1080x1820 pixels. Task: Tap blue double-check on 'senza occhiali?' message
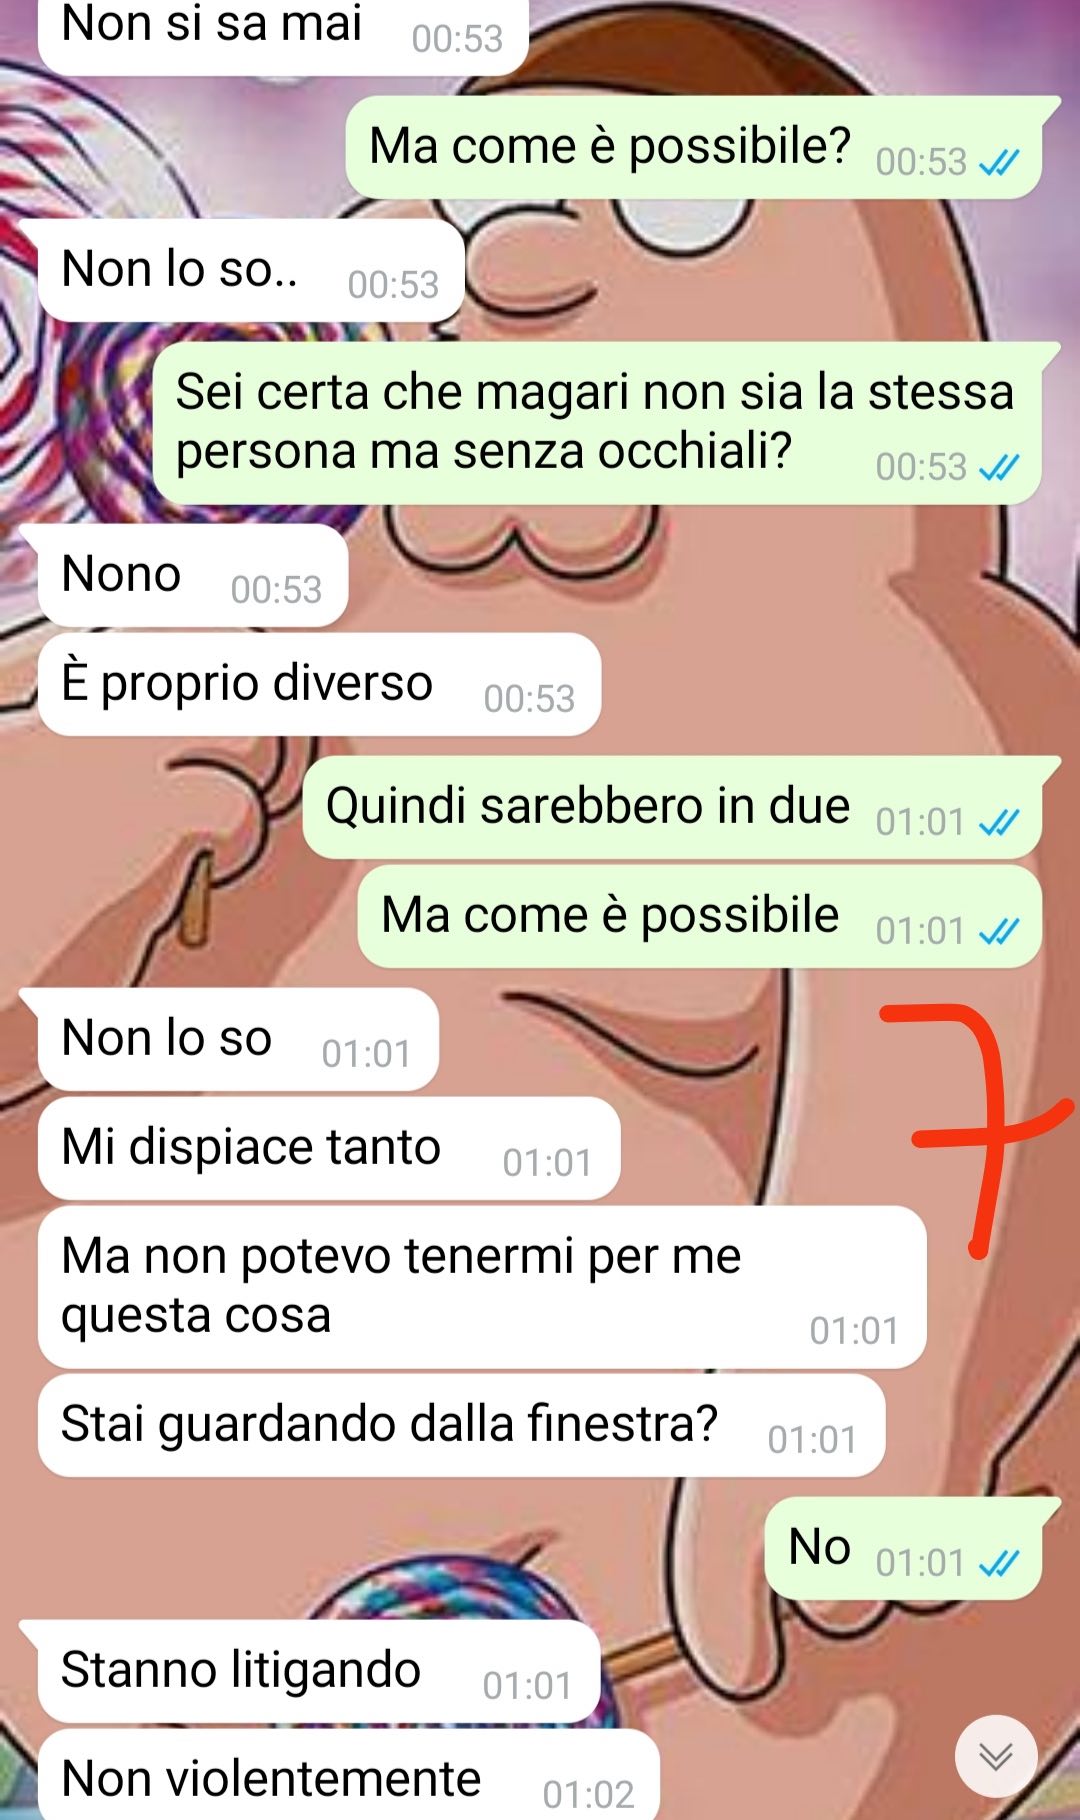click(x=998, y=467)
